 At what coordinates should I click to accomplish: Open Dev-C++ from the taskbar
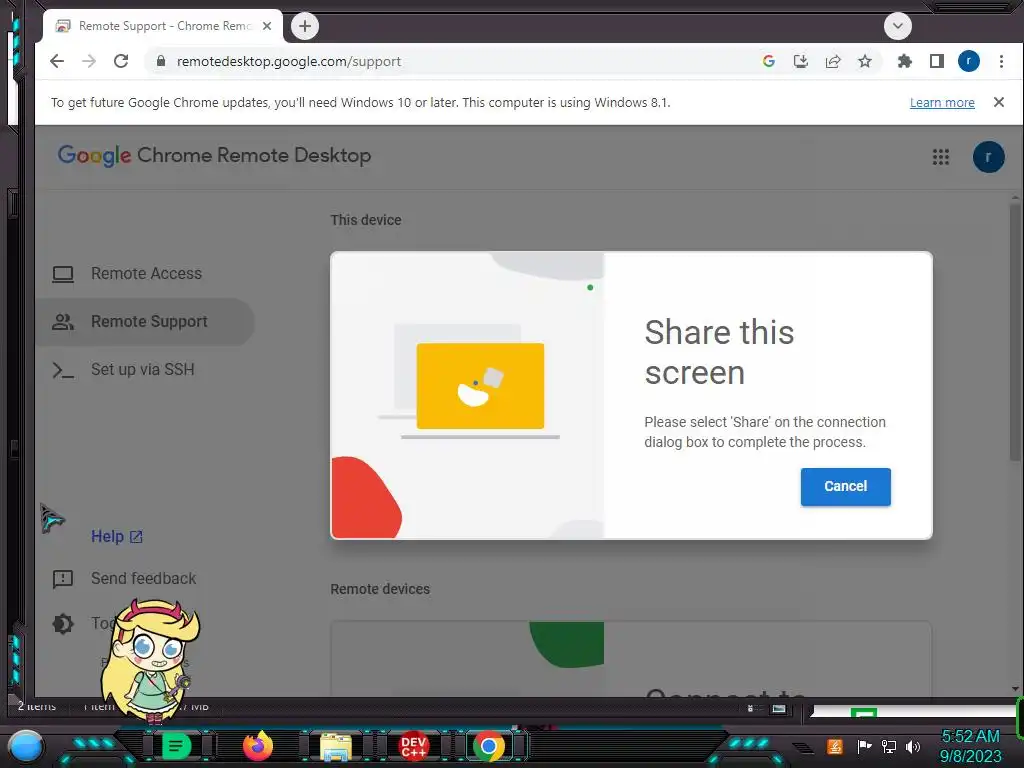coord(414,746)
